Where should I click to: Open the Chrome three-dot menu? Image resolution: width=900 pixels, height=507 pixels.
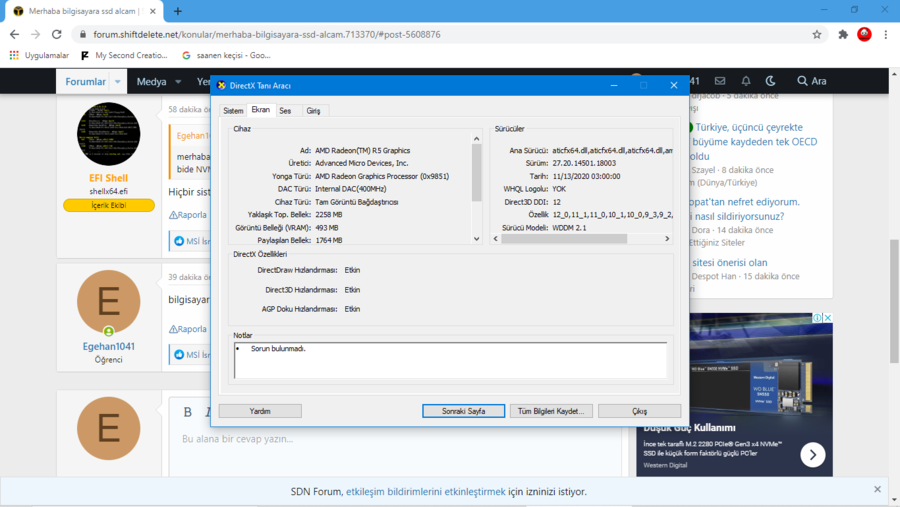coord(886,34)
